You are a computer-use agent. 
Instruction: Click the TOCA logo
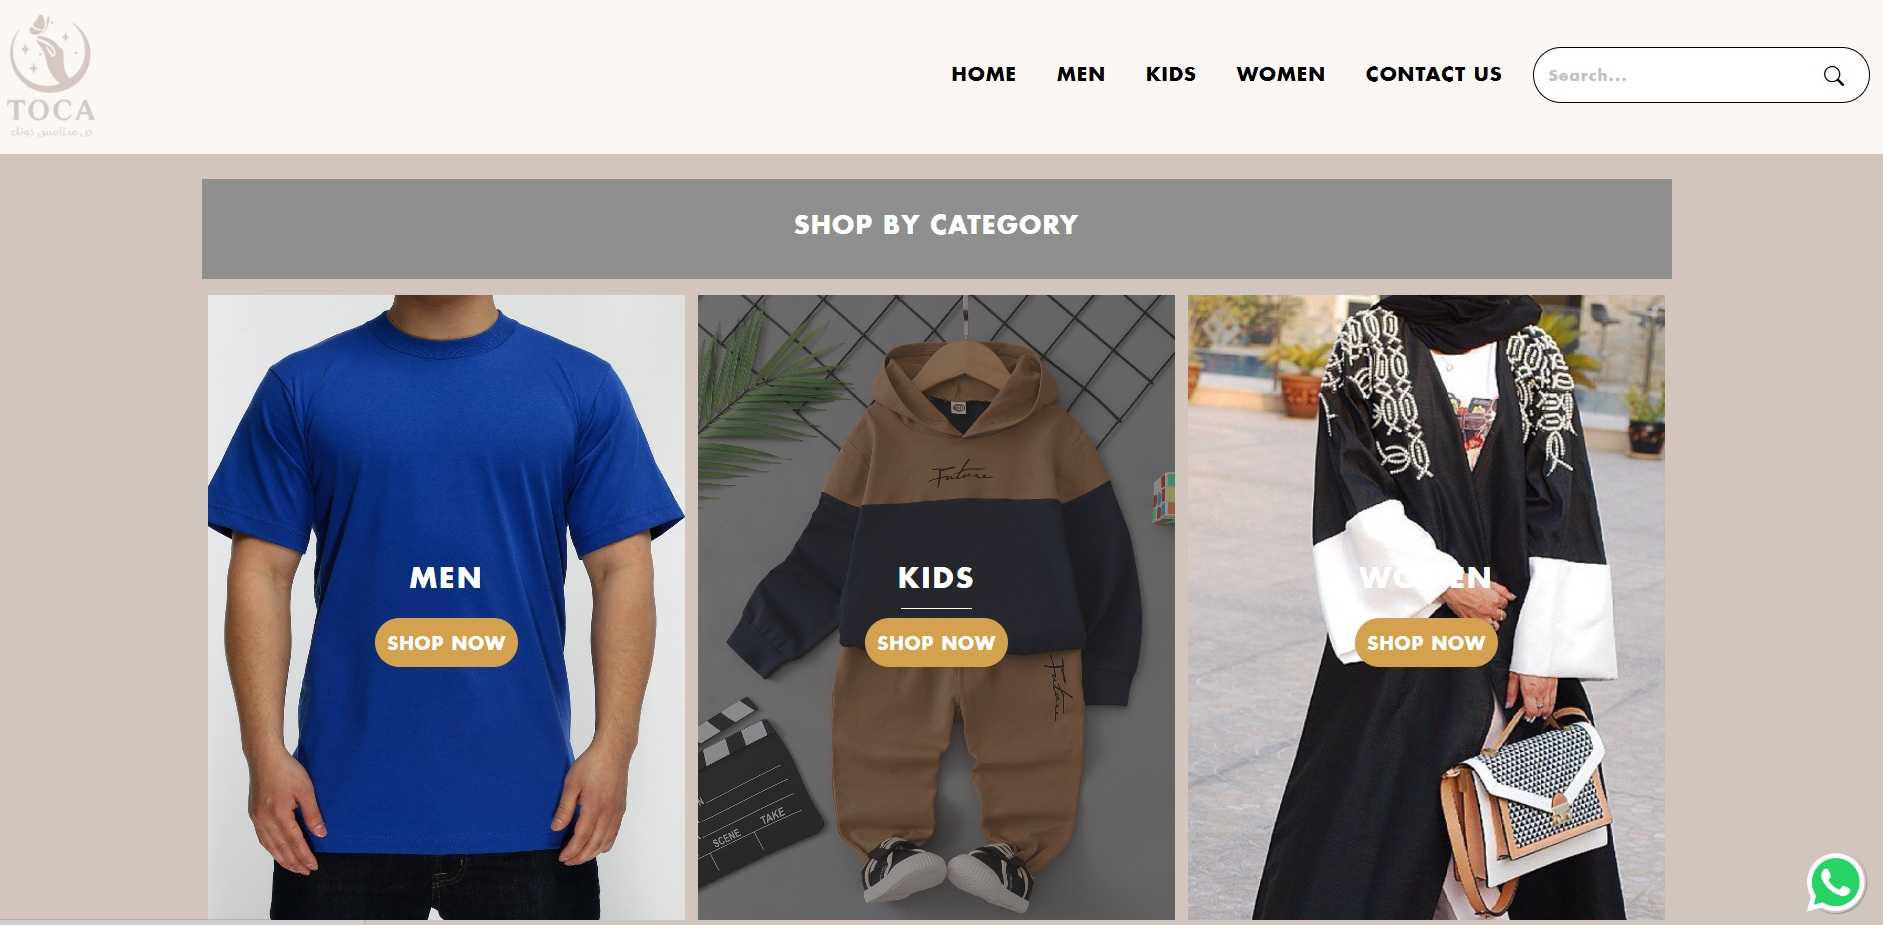[x=51, y=76]
